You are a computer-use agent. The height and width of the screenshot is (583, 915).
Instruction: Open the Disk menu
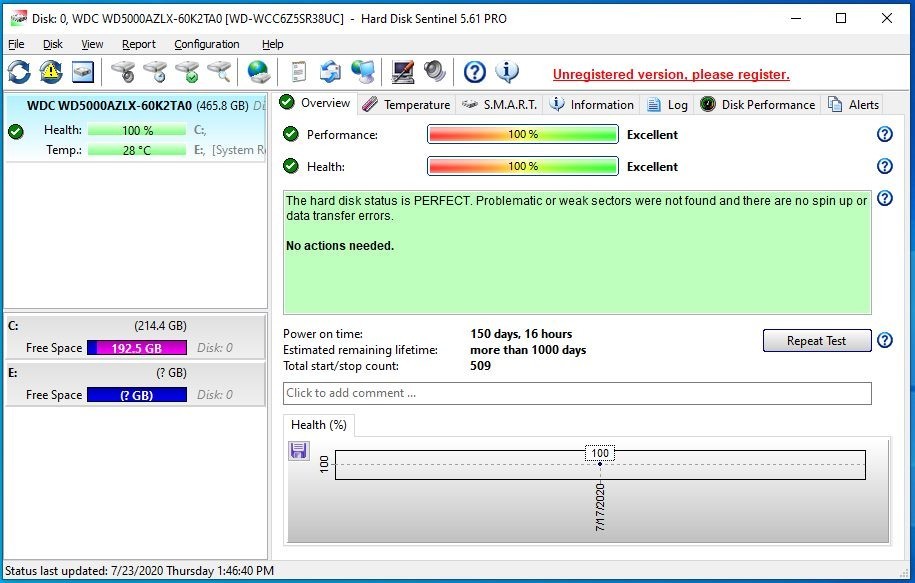point(53,44)
